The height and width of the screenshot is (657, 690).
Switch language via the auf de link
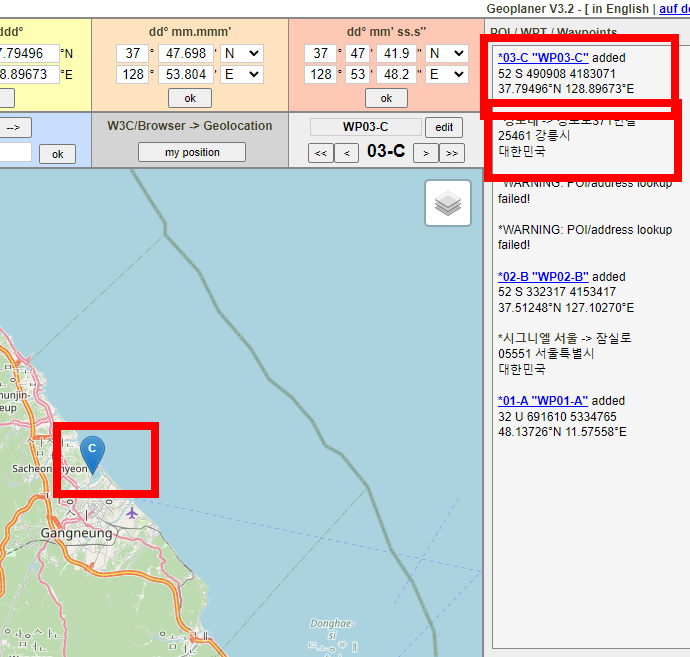(674, 9)
